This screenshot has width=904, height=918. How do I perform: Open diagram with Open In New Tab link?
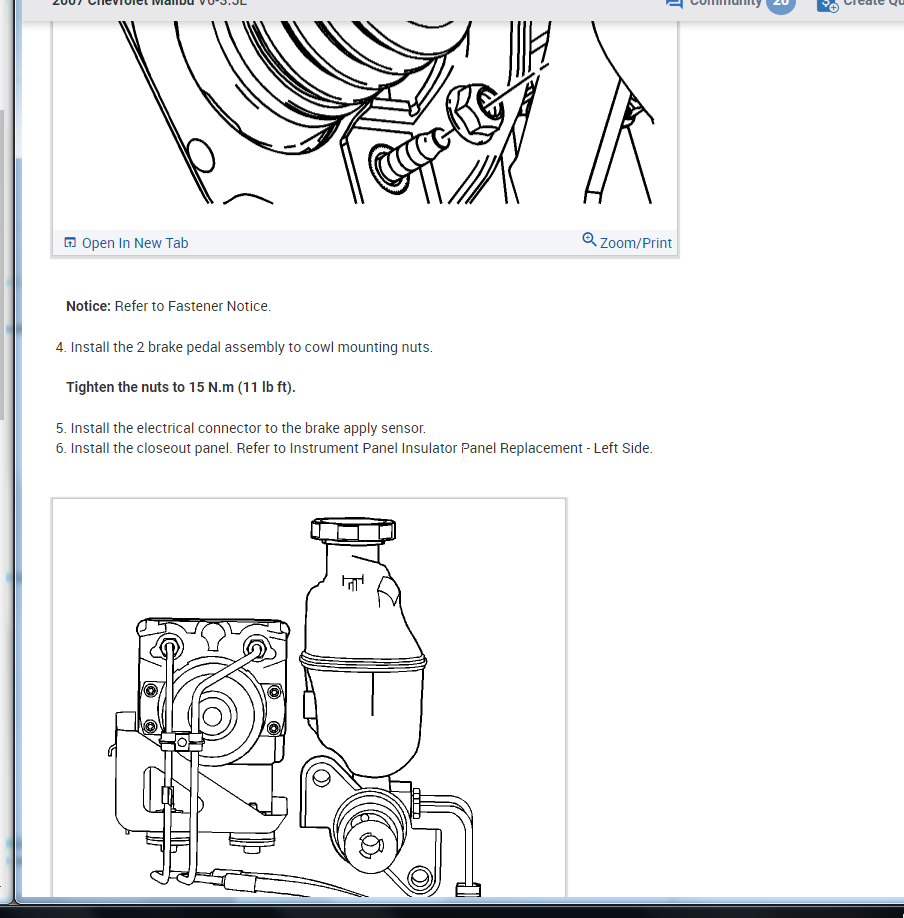coord(135,243)
